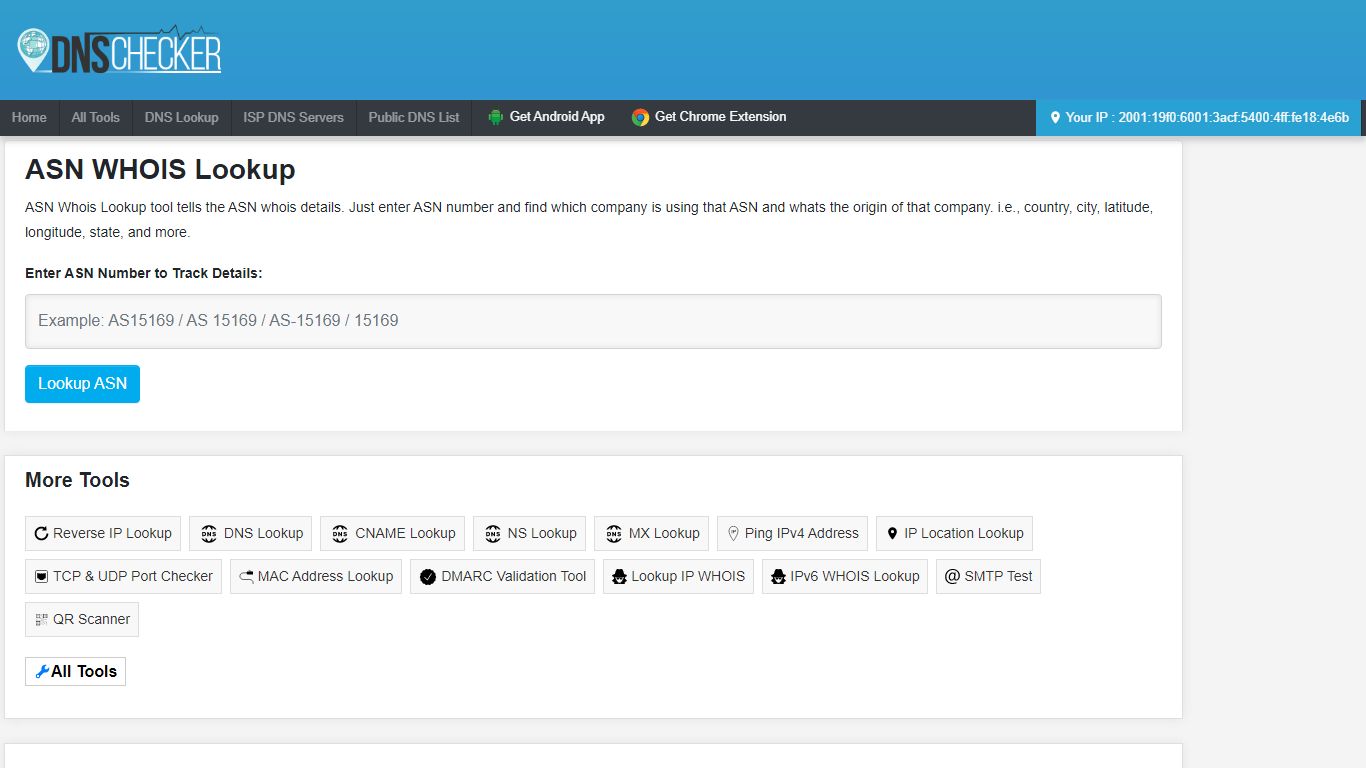Click the Reverse IP Lookup refresh icon
Viewport: 1366px width, 768px height.
(x=41, y=534)
